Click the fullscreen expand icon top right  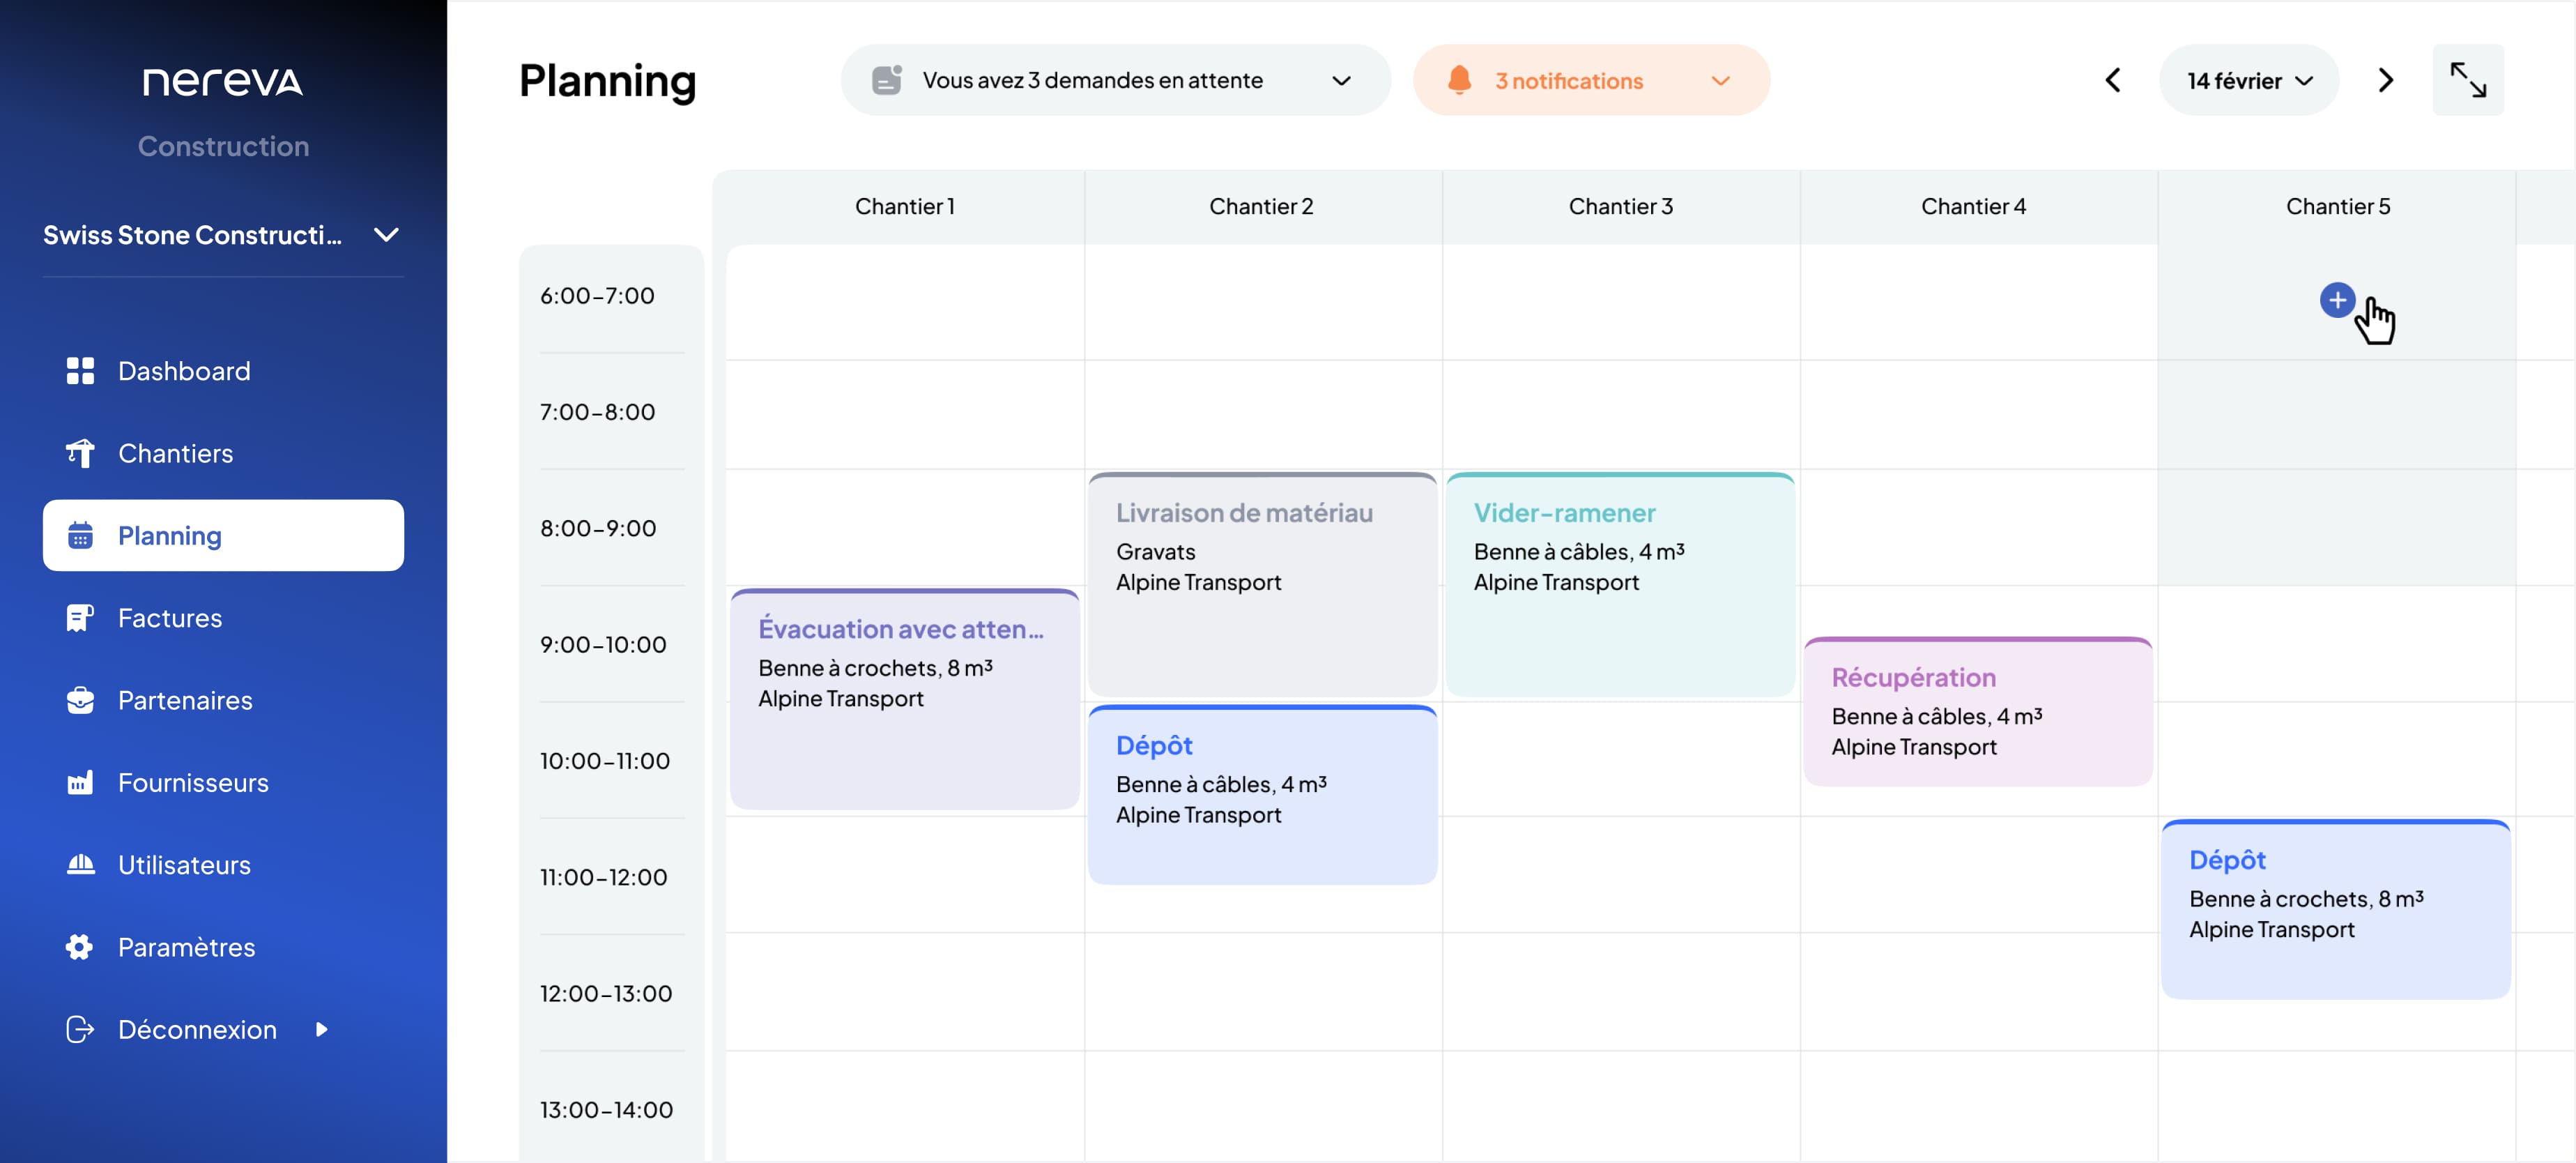pos(2469,80)
